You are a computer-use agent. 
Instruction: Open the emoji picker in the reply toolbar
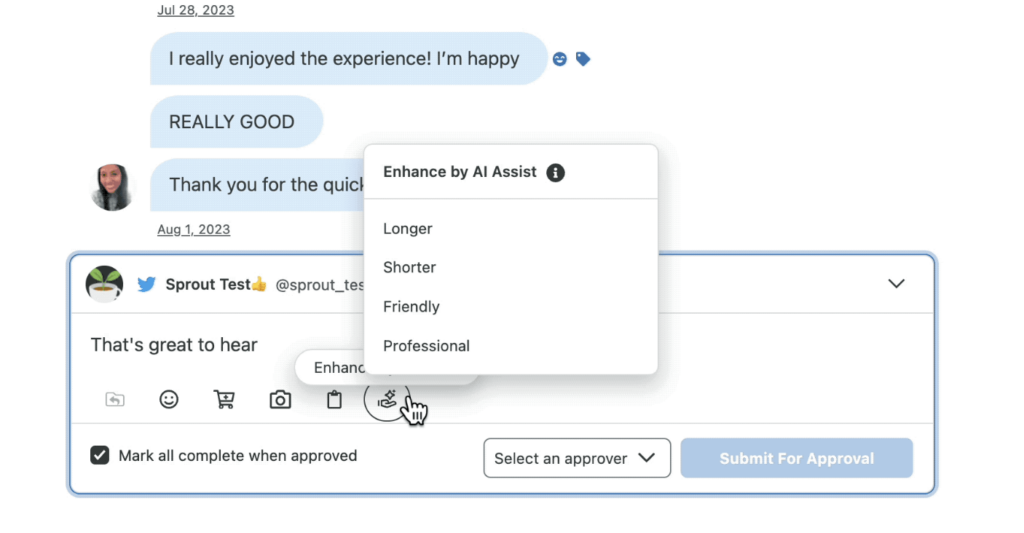tap(169, 399)
